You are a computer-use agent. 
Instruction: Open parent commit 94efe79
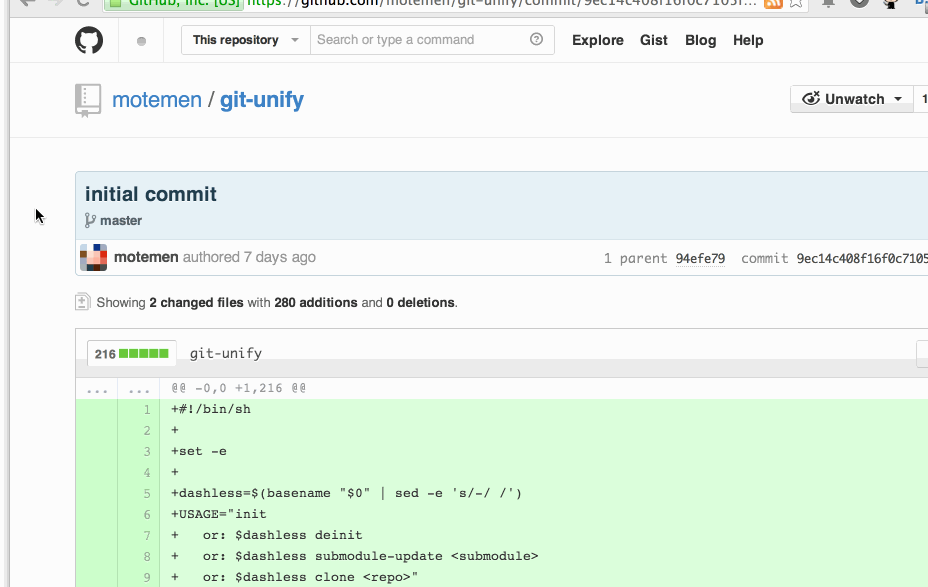click(x=700, y=259)
